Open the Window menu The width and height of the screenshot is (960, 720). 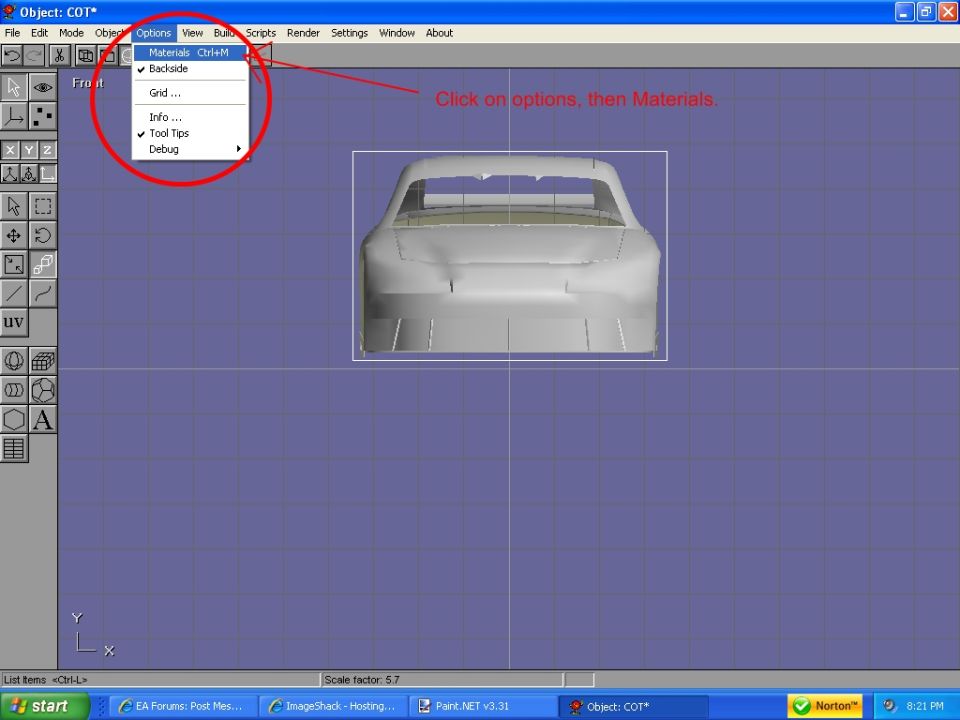[x=397, y=33]
